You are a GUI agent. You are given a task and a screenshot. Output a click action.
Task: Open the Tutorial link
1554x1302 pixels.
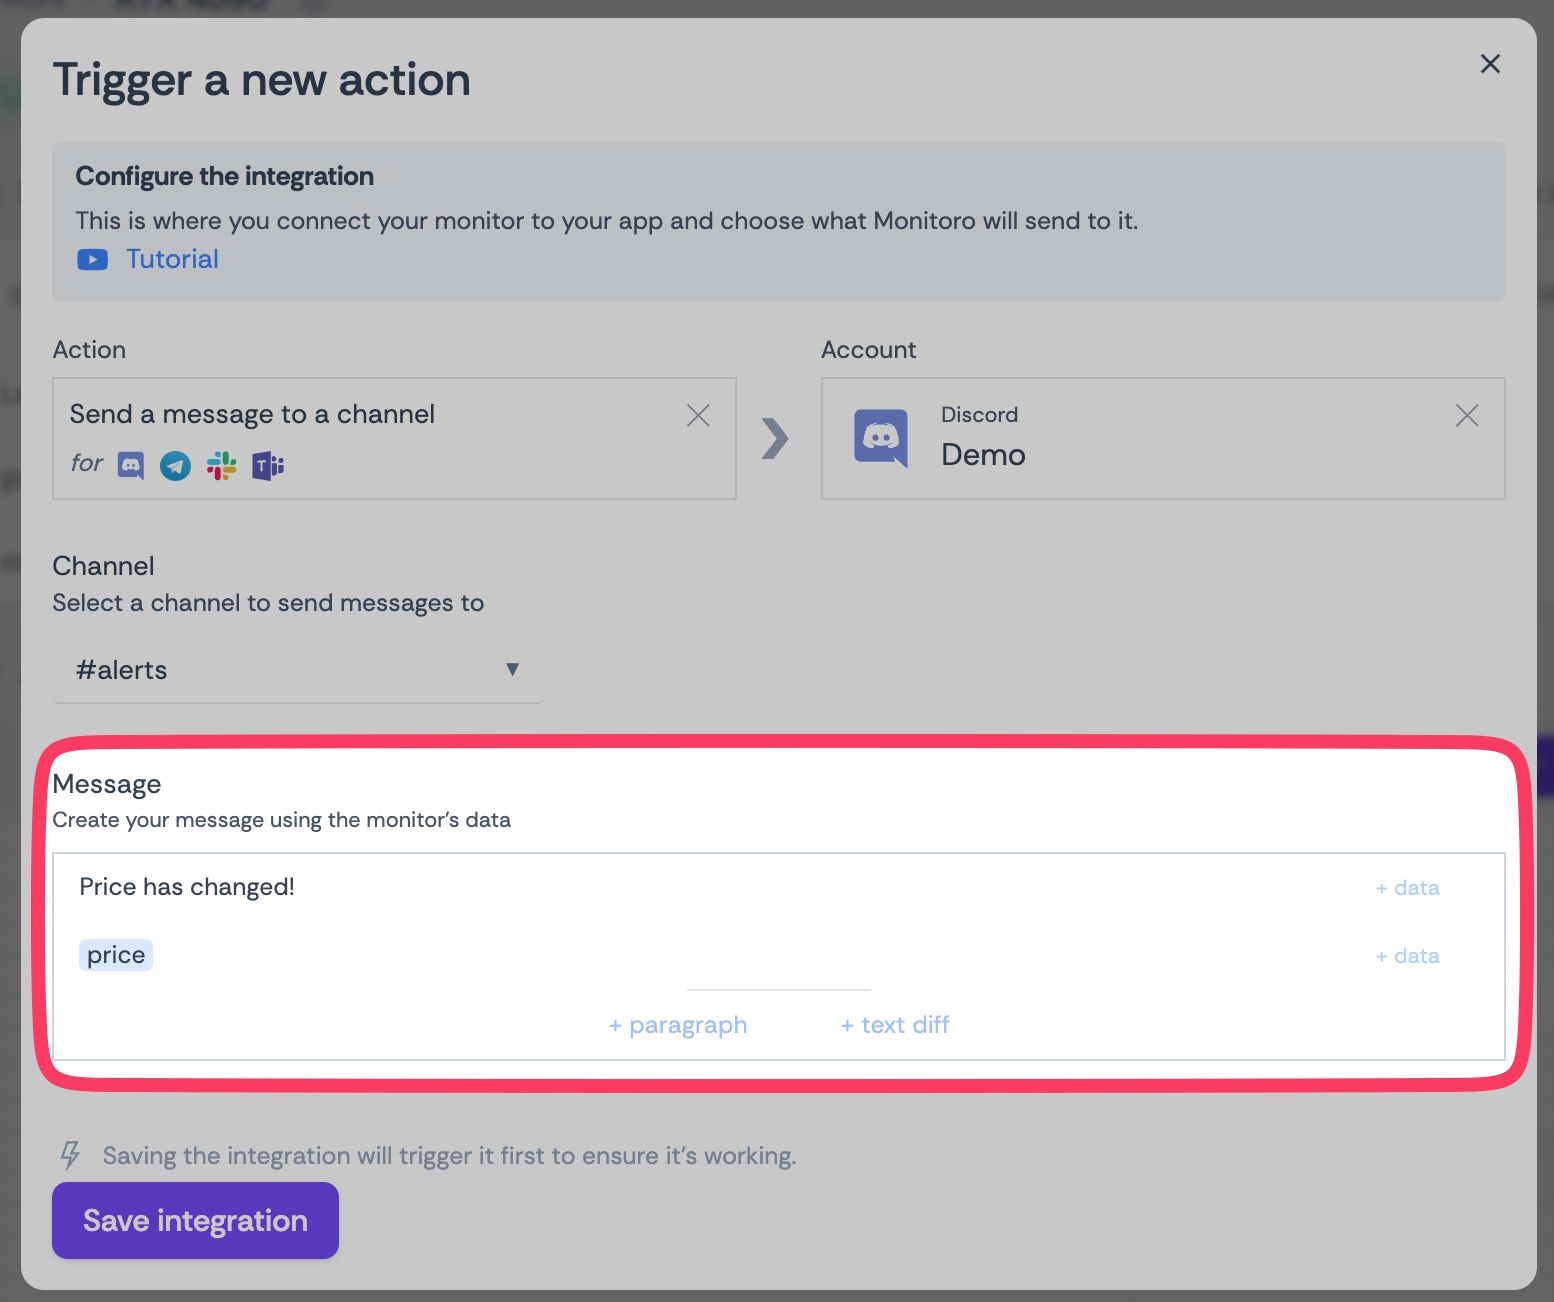tap(172, 260)
